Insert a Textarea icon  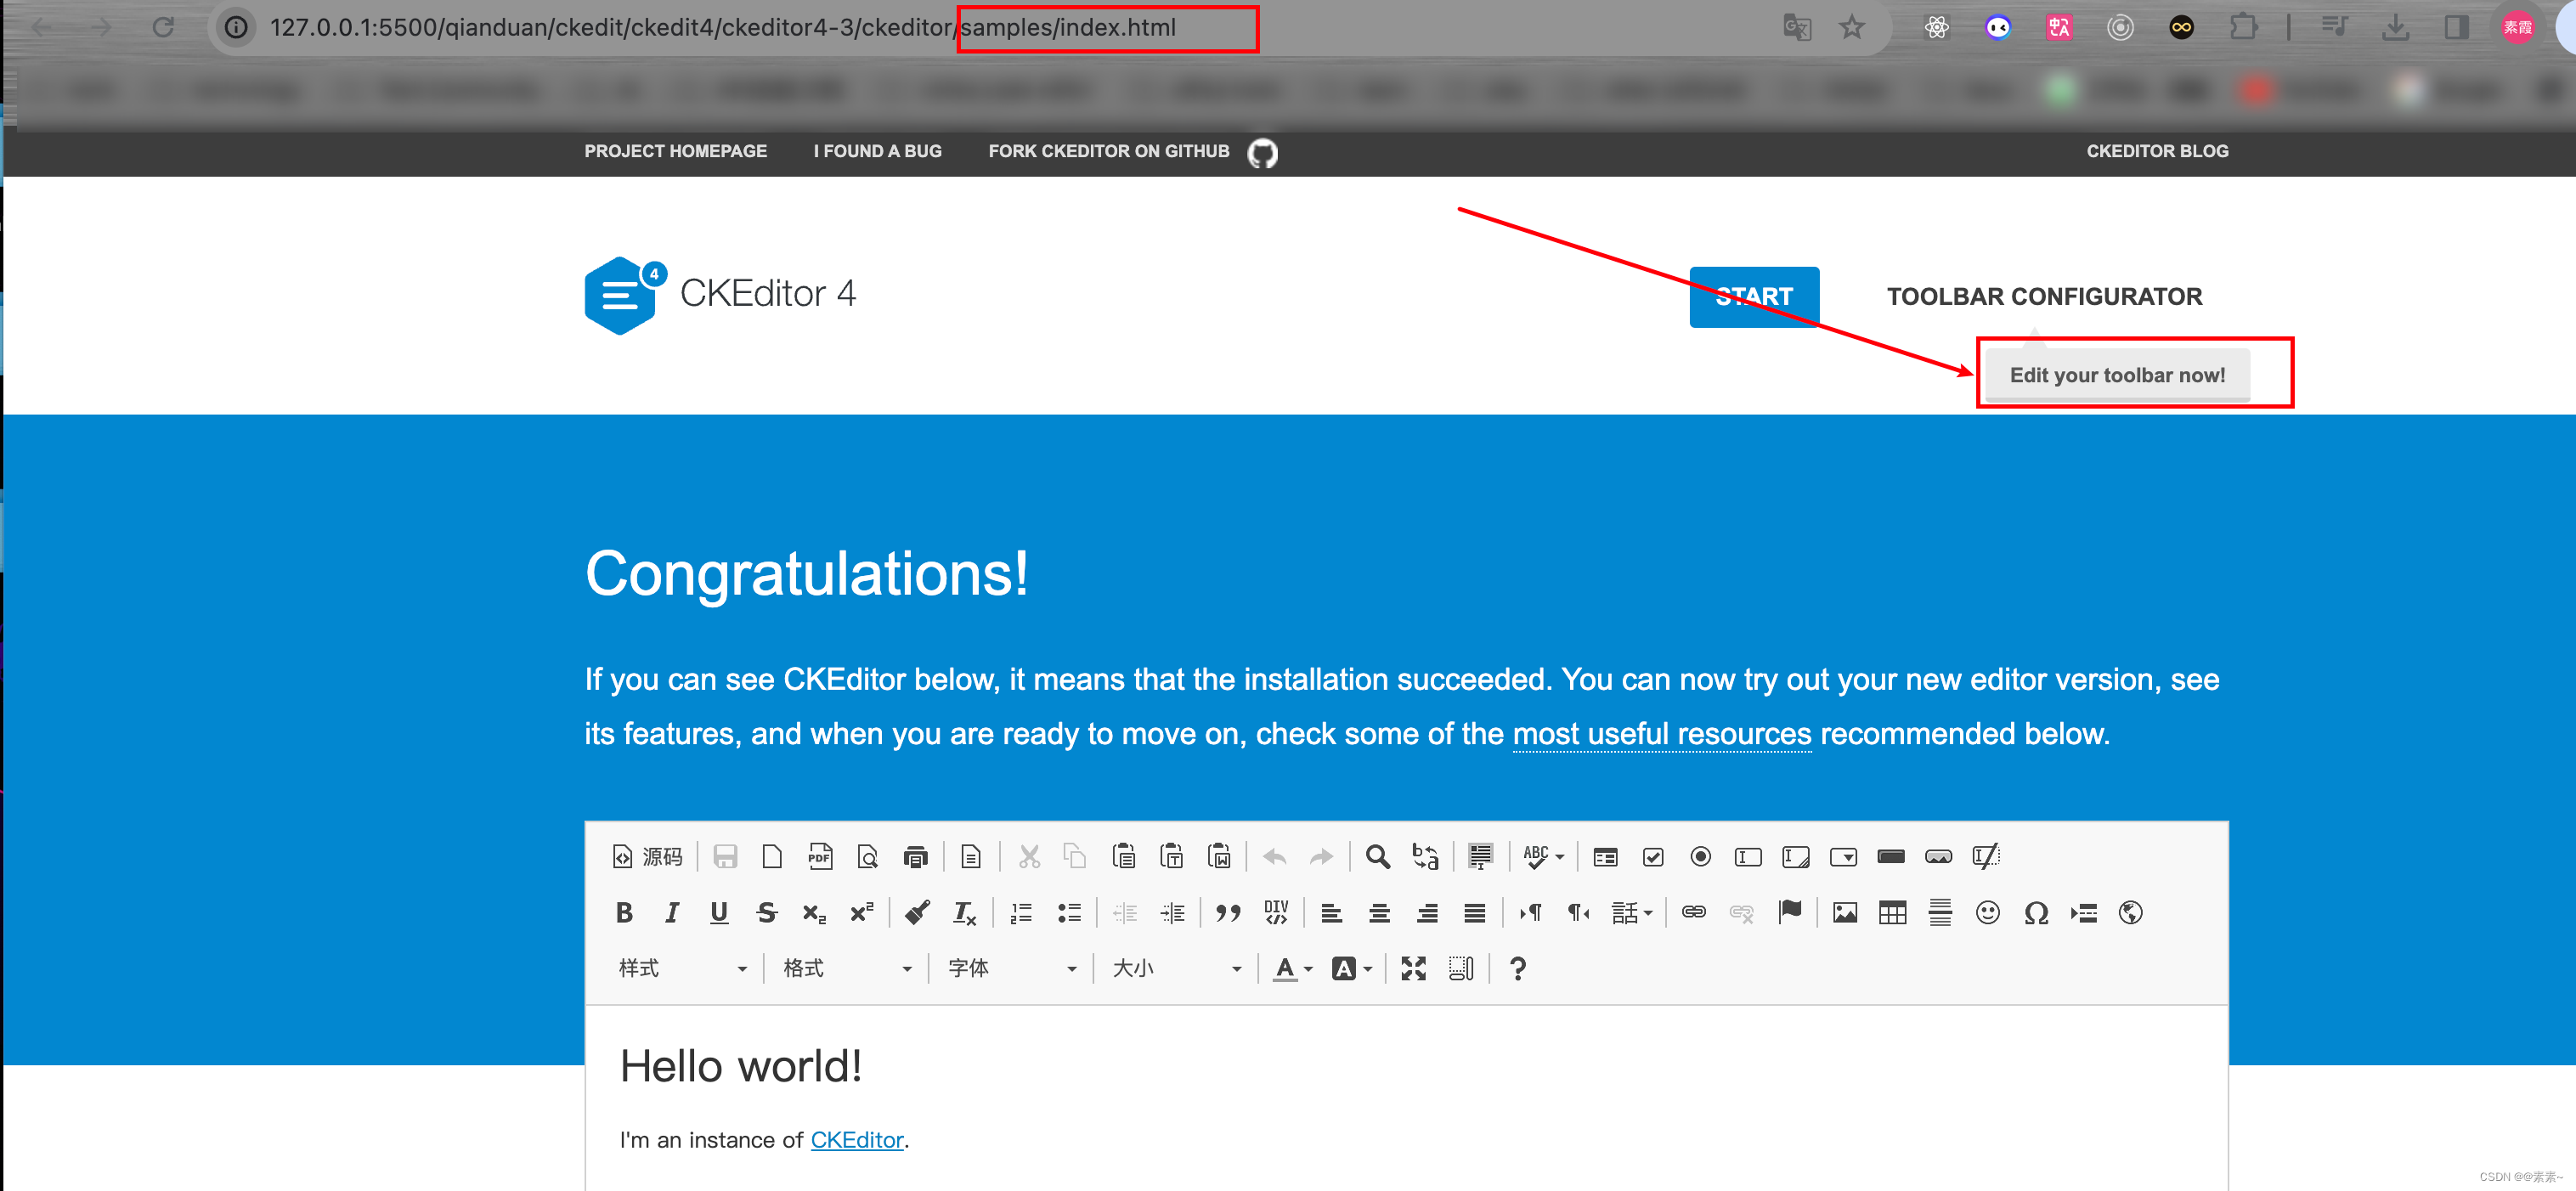1796,857
